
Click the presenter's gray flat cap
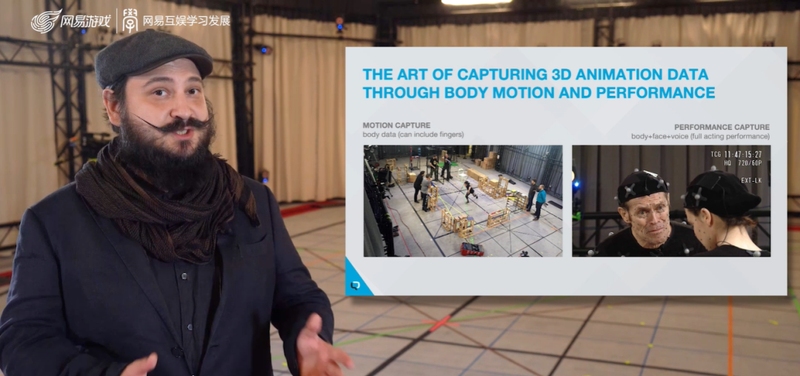(x=153, y=57)
